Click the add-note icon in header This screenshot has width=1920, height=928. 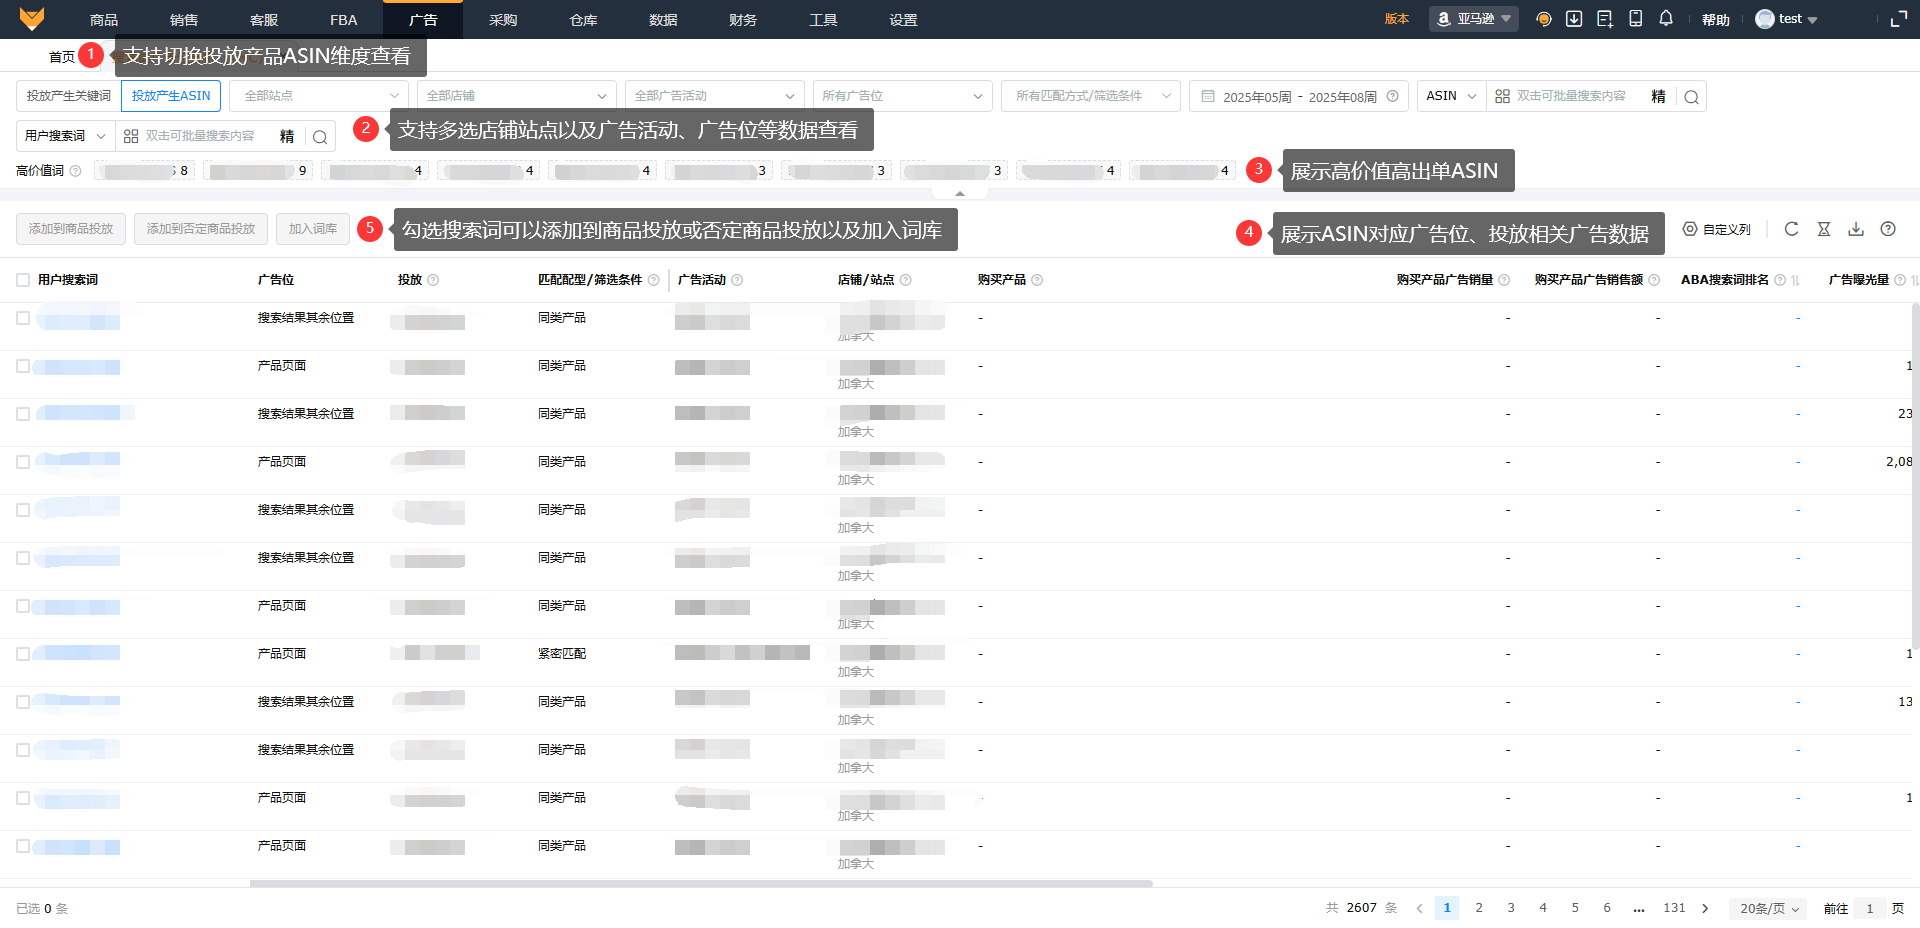[x=1605, y=19]
